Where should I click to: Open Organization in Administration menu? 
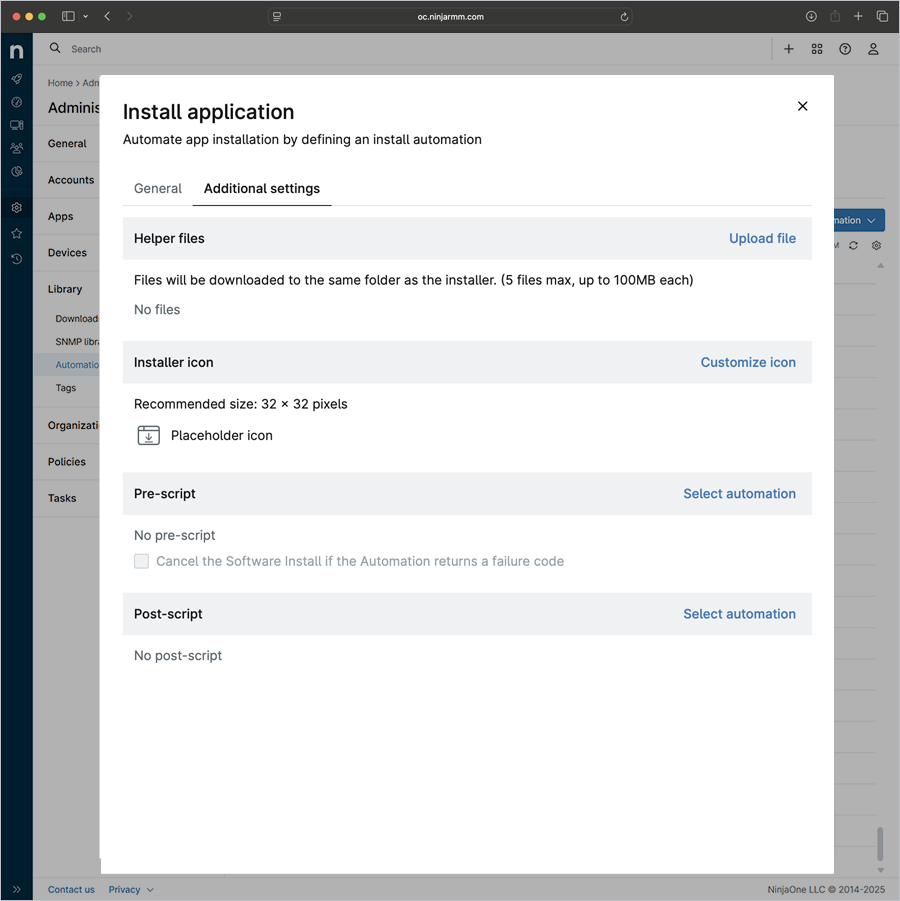(x=73, y=425)
